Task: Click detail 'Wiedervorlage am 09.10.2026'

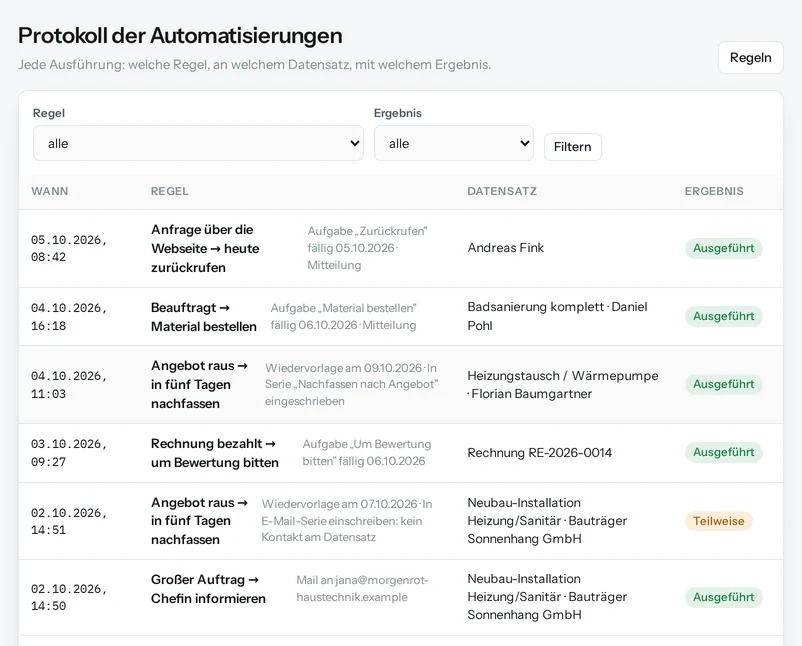Action: (343, 368)
